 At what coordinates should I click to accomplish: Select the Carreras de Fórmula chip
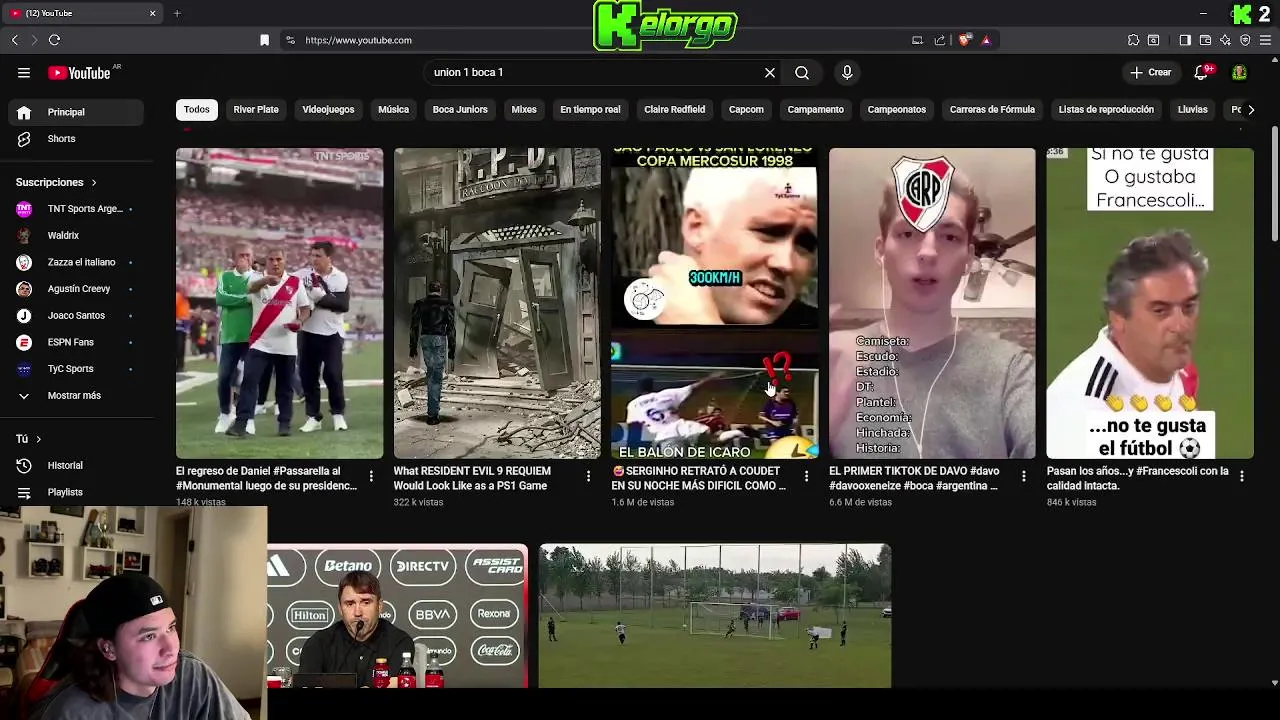[x=992, y=110]
